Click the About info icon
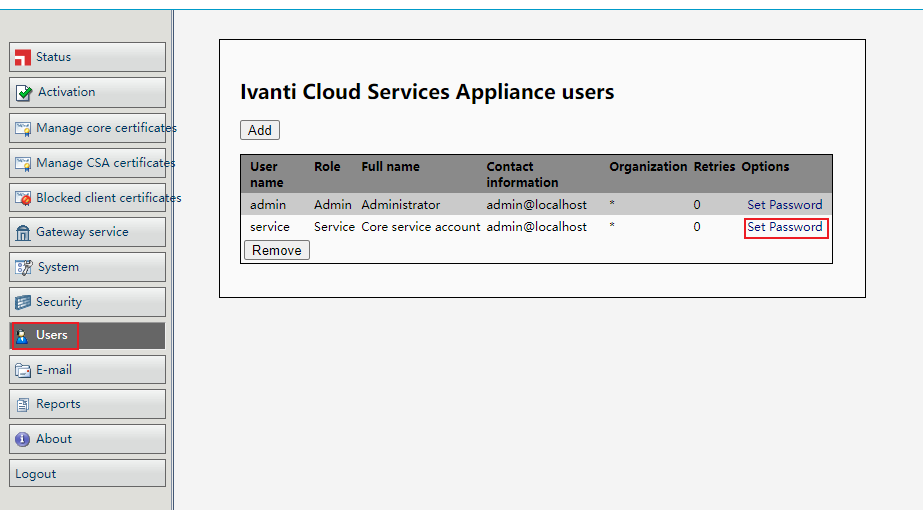Screen dimensions: 923x510 pyautogui.click(x=22, y=439)
